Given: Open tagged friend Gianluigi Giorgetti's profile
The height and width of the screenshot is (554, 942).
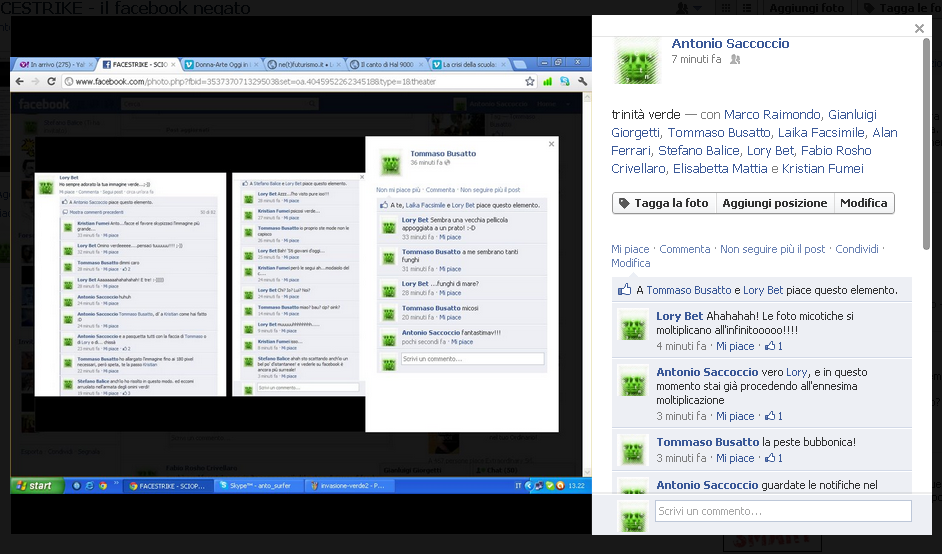Looking at the screenshot, I should click(x=744, y=123).
